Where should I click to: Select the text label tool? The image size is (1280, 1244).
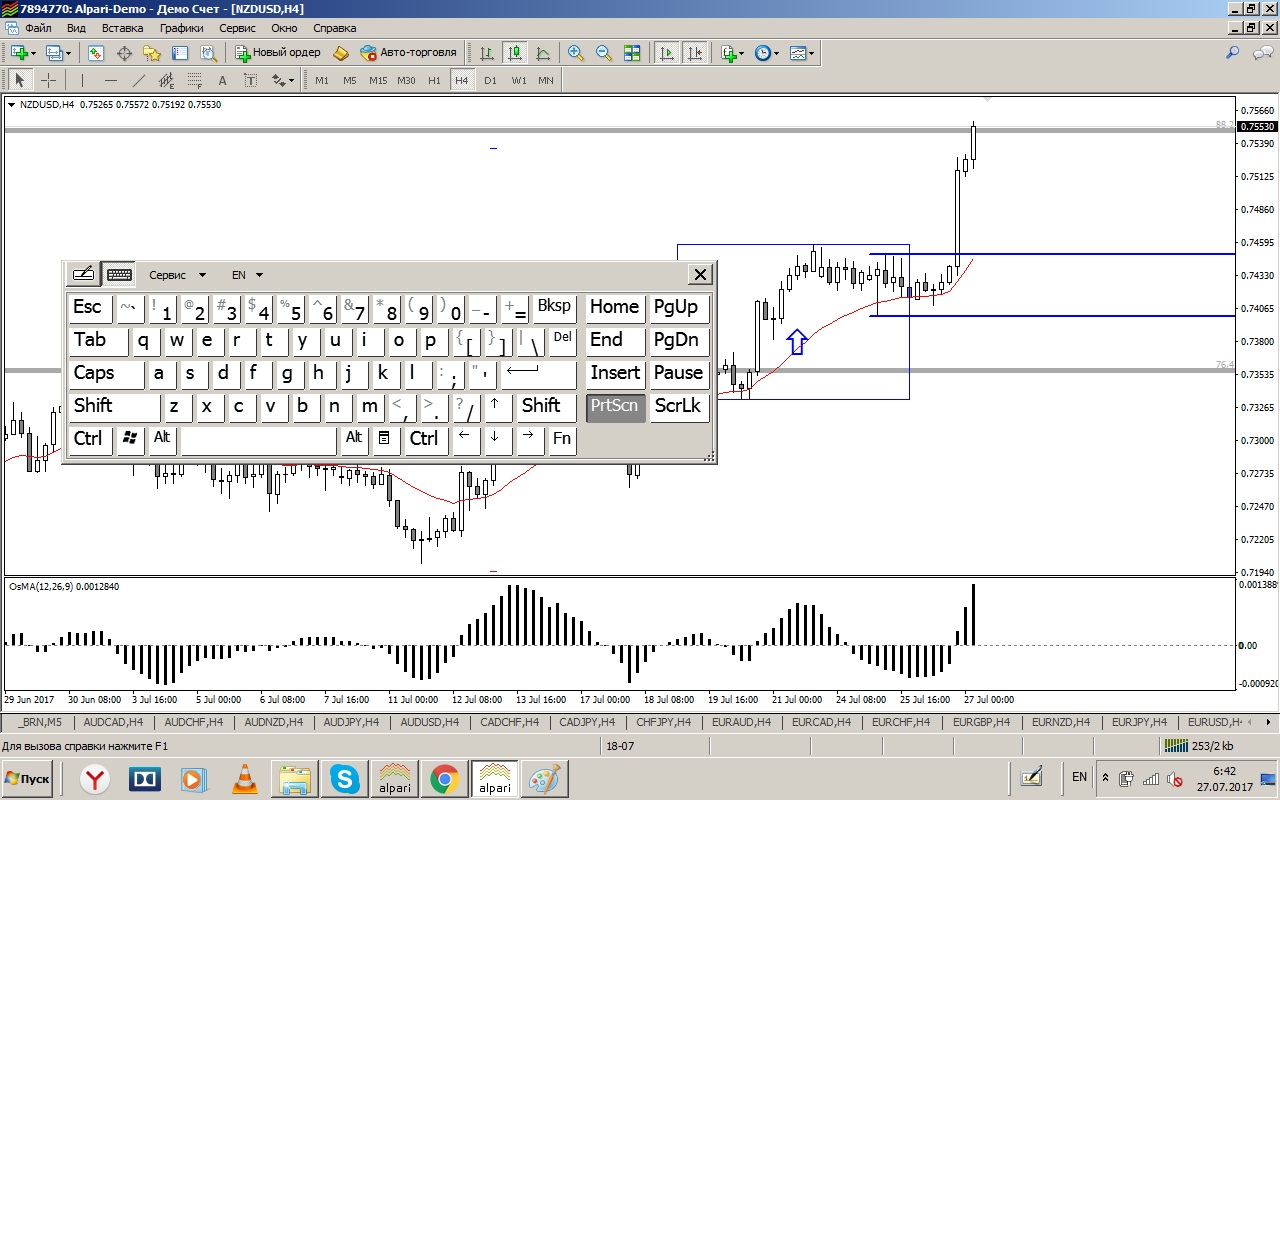(250, 80)
